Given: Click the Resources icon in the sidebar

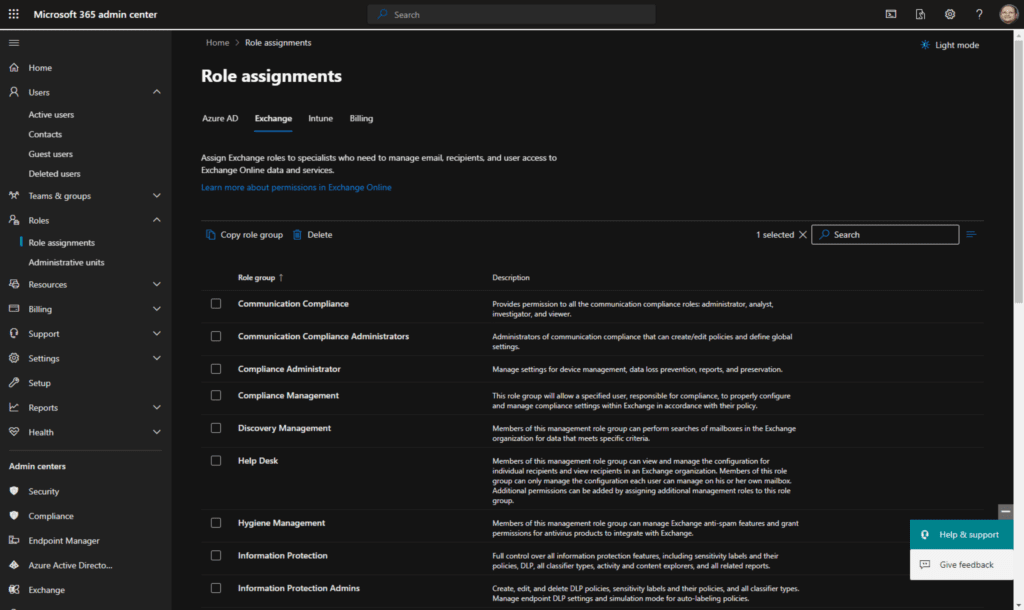Looking at the screenshot, I should 14,284.
